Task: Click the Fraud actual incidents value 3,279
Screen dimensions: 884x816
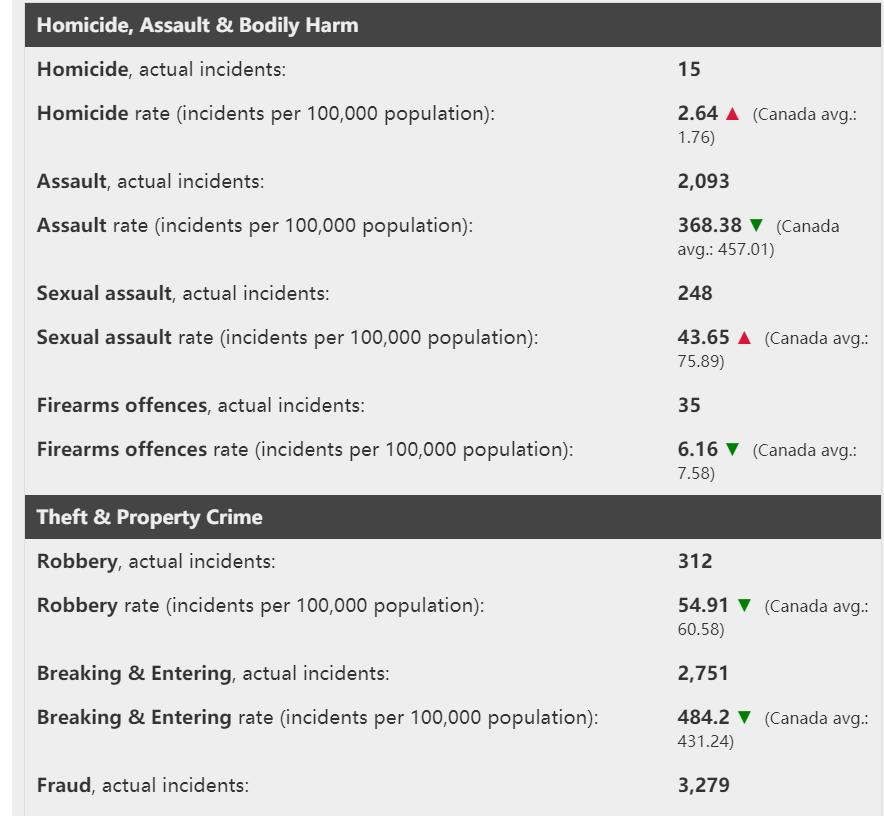Action: (703, 785)
